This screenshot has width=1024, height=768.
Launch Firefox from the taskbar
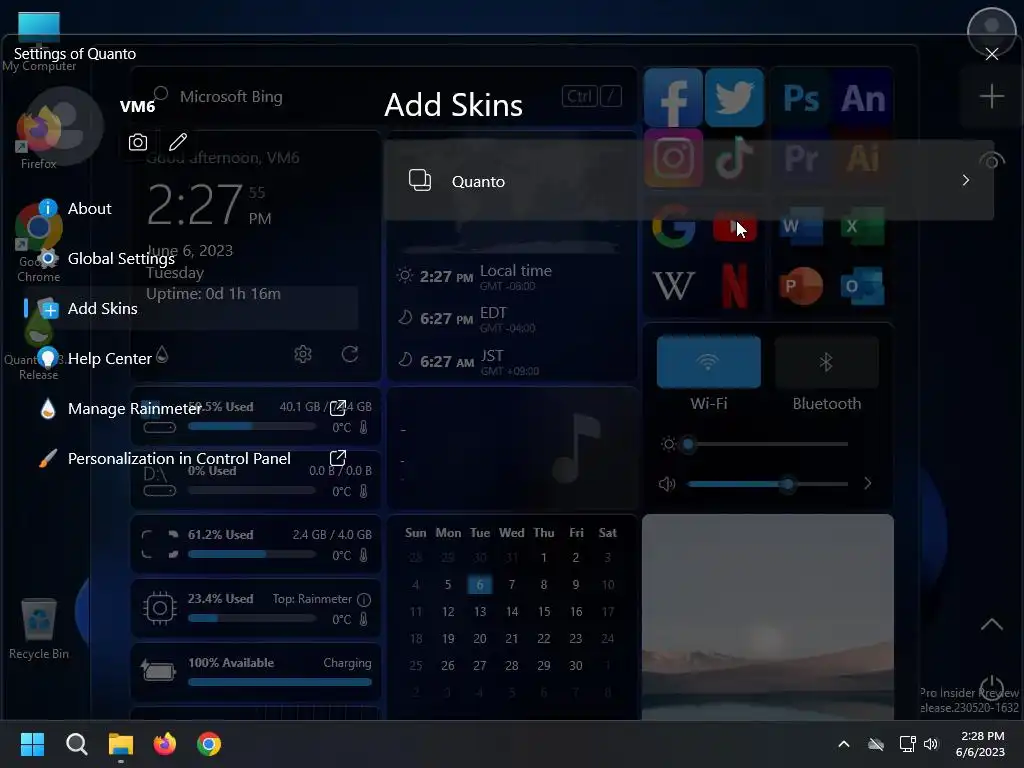click(165, 744)
